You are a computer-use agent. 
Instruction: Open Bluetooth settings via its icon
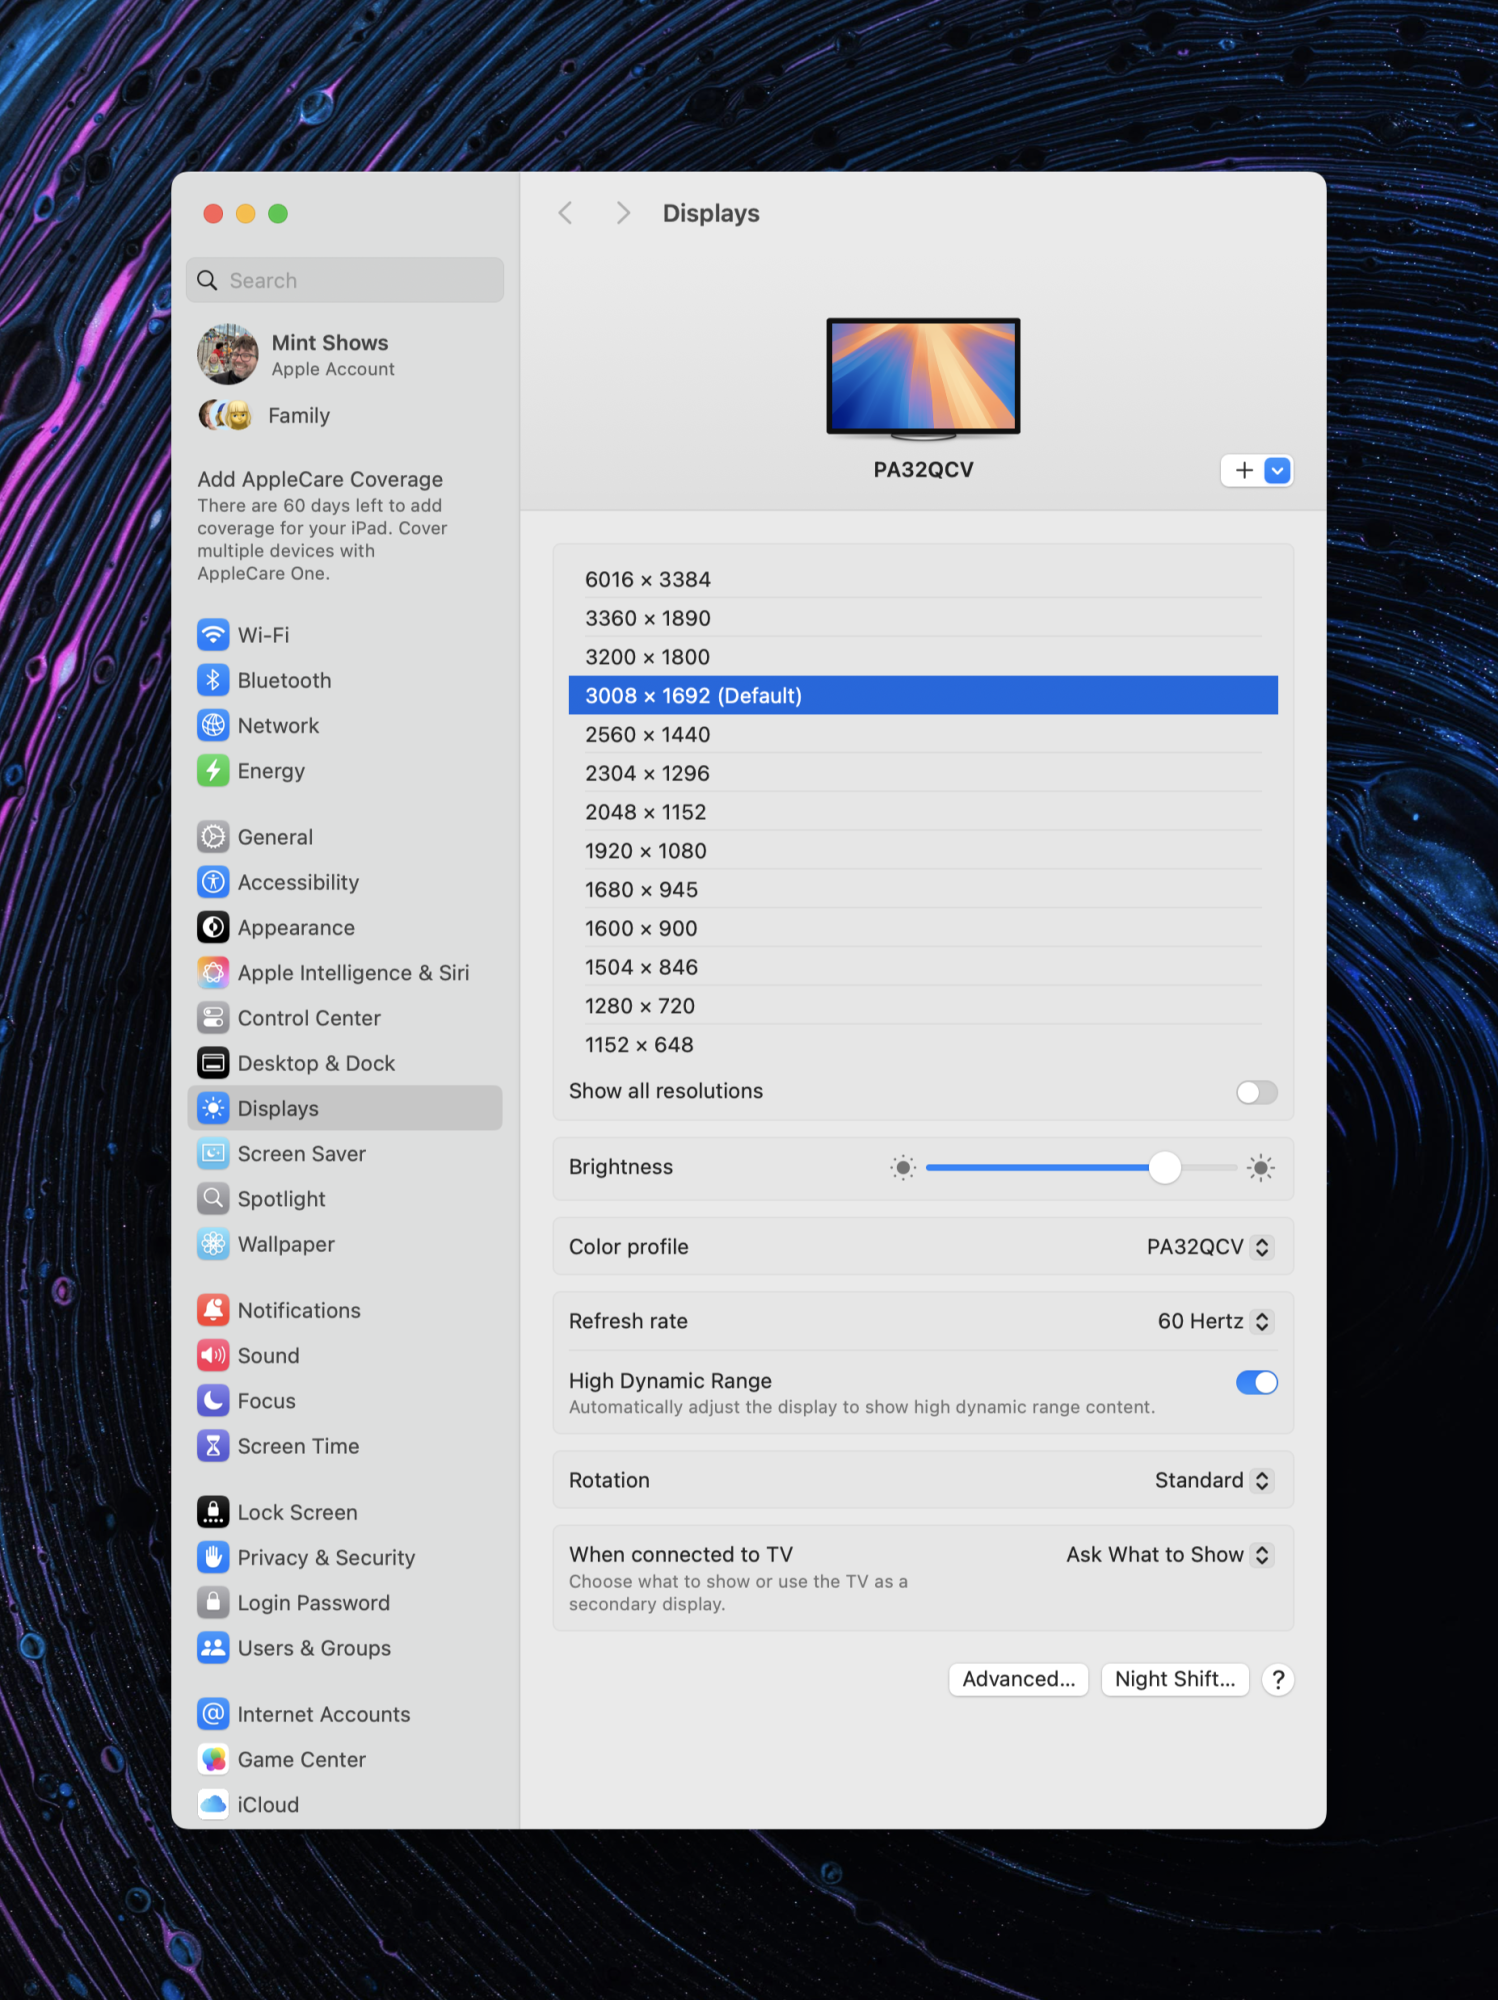(x=213, y=680)
